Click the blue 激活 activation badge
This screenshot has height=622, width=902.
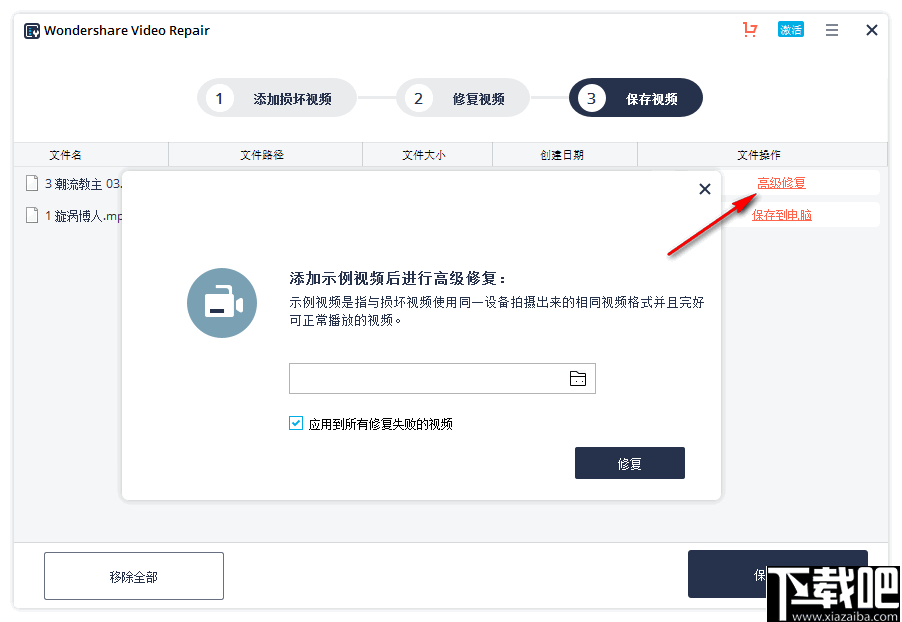790,30
